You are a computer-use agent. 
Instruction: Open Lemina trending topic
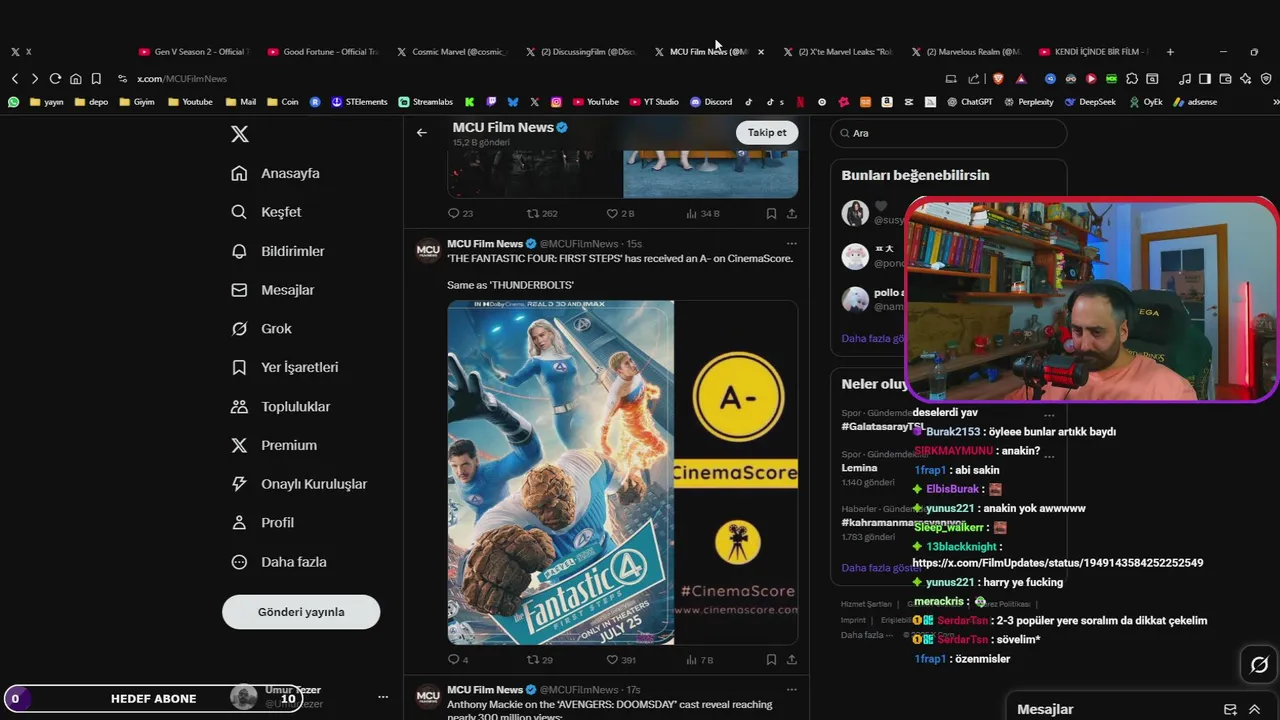(859, 468)
